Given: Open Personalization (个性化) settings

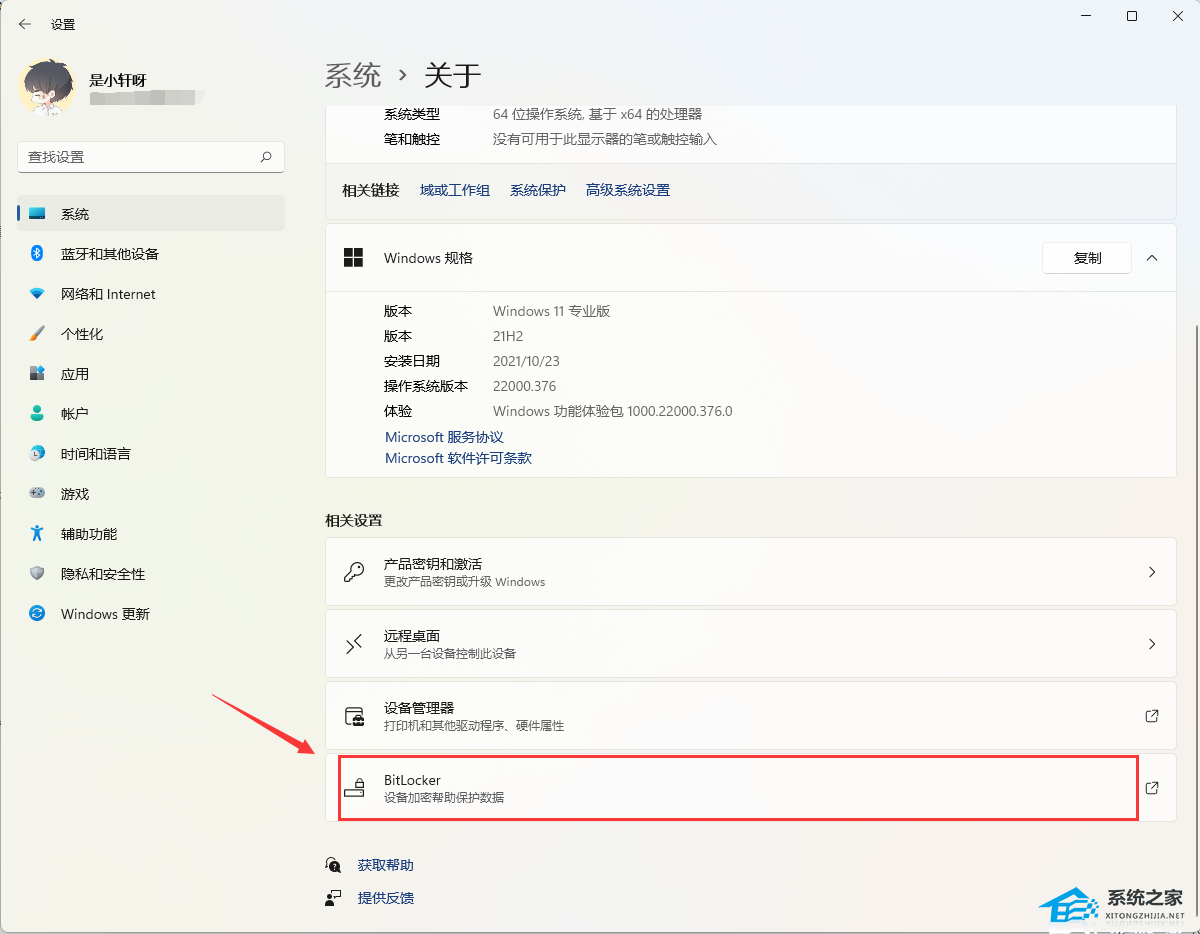Looking at the screenshot, I should click(x=82, y=334).
